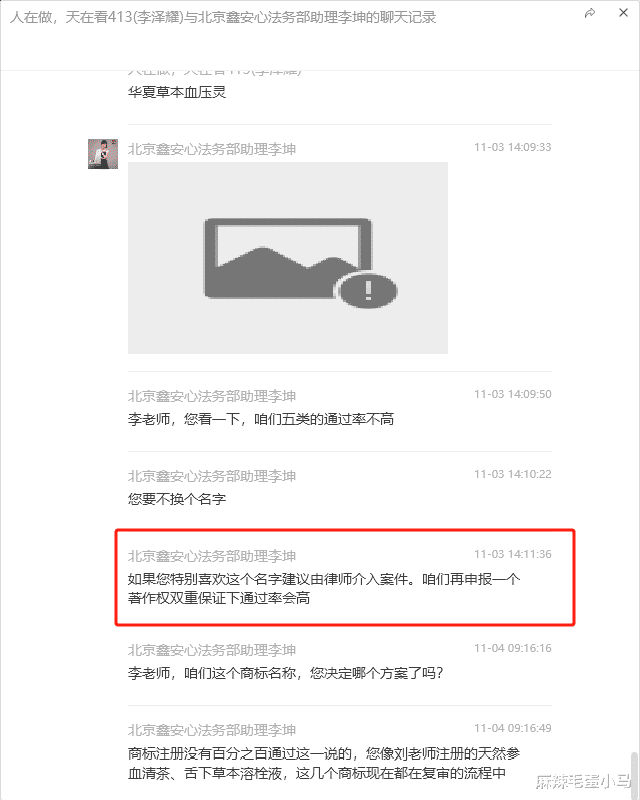Select message about 商标注册没有百分之百通过
This screenshot has height=800, width=640.
tap(324, 763)
